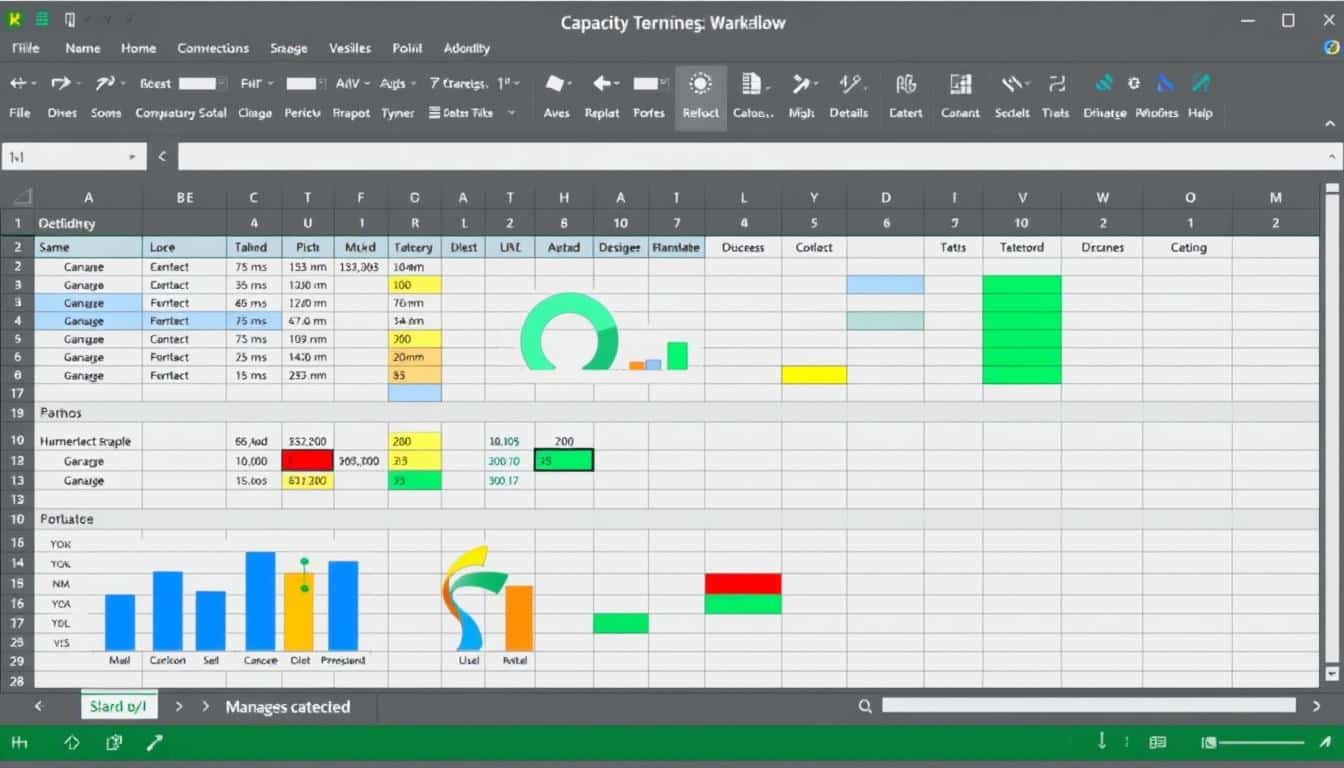Click the green K app icon in title bar
Image resolution: width=1344 pixels, height=768 pixels.
tap(14, 20)
